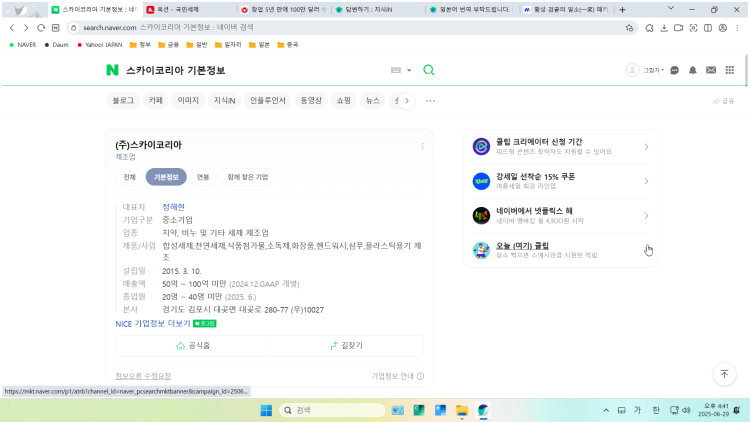
Task: Open the Naver services grid icon
Action: [729, 70]
